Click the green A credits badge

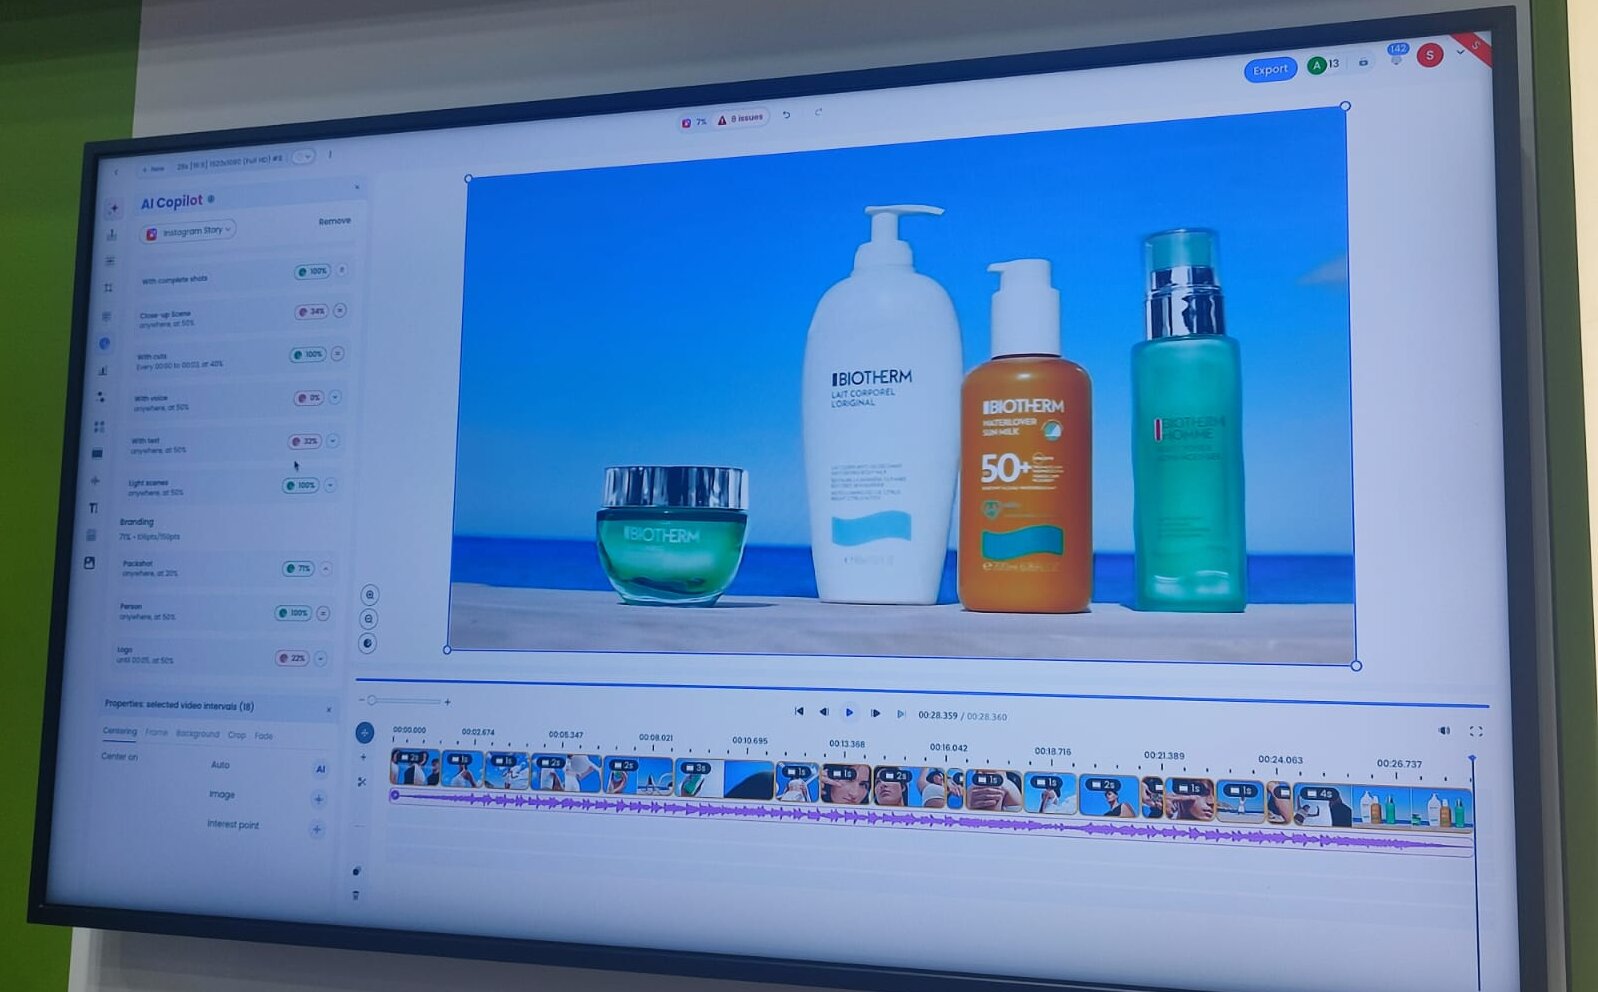(1317, 65)
